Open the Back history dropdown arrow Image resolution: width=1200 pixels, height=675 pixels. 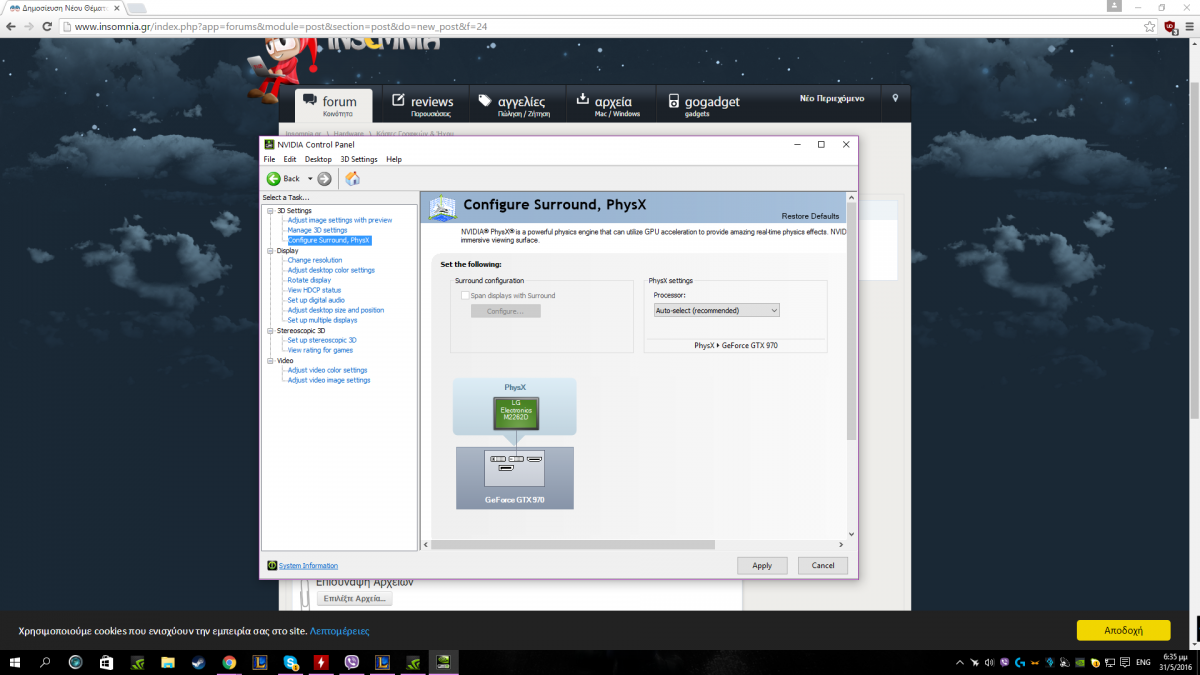(310, 178)
